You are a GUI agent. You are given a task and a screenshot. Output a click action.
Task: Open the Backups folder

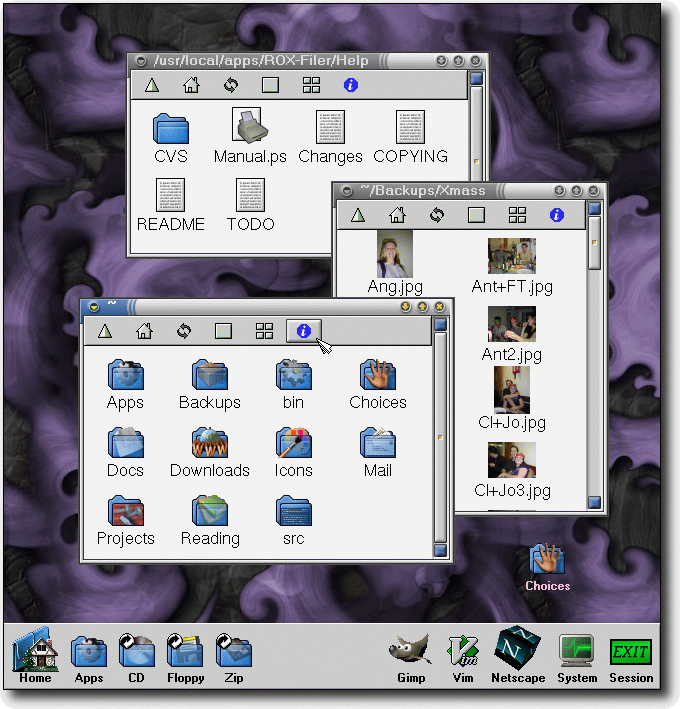(x=210, y=384)
